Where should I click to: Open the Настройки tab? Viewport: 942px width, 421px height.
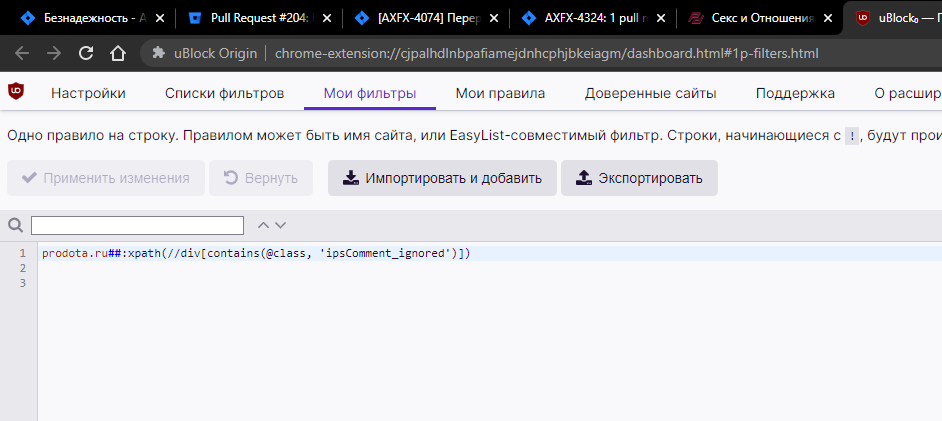point(88,94)
